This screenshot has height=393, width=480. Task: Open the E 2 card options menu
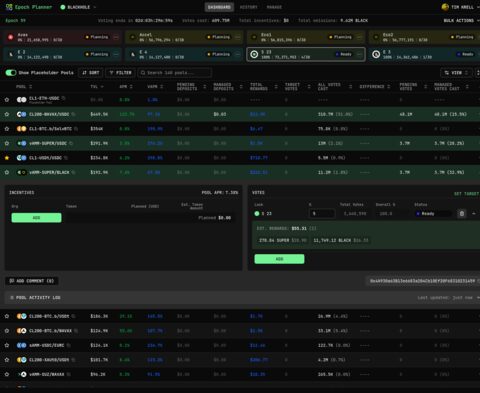pyautogui.click(x=116, y=54)
